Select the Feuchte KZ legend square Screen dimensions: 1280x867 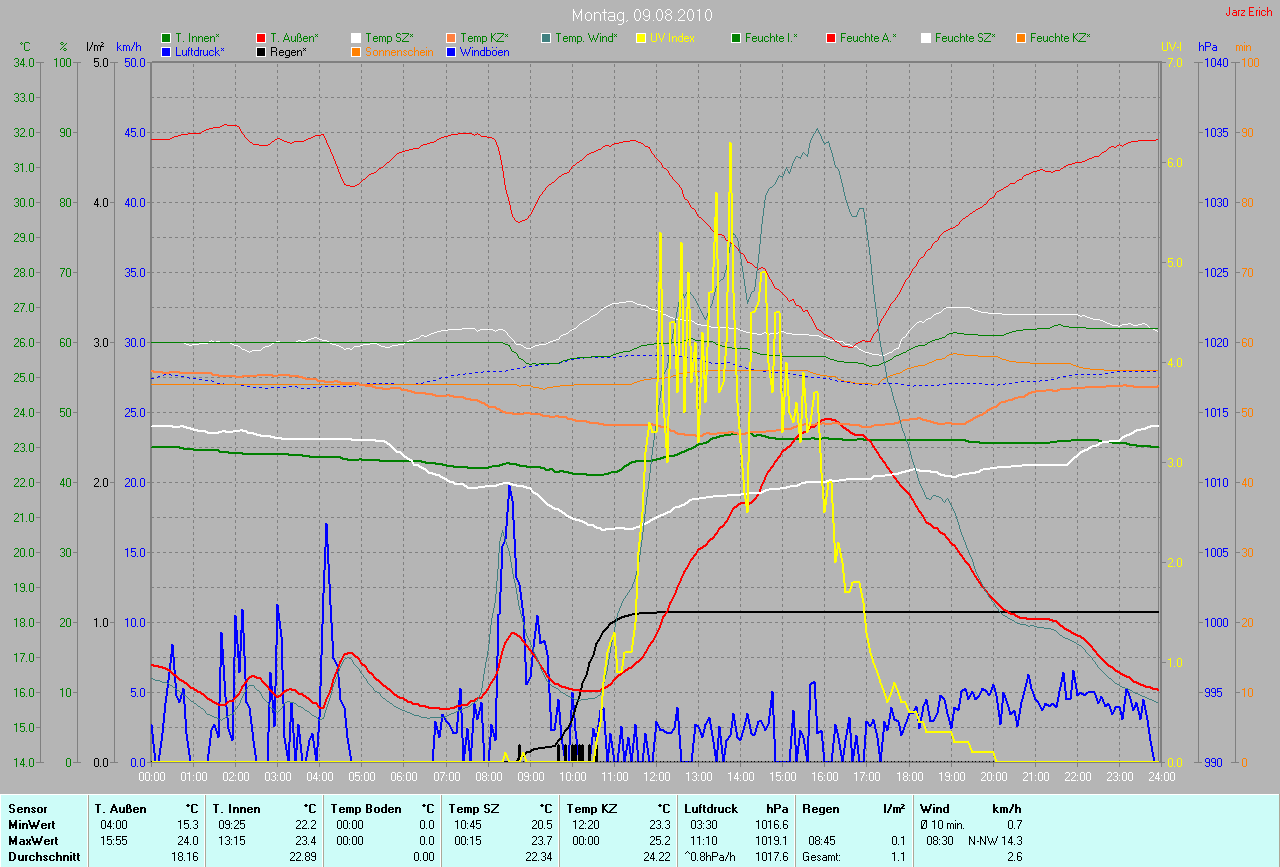click(x=1021, y=38)
